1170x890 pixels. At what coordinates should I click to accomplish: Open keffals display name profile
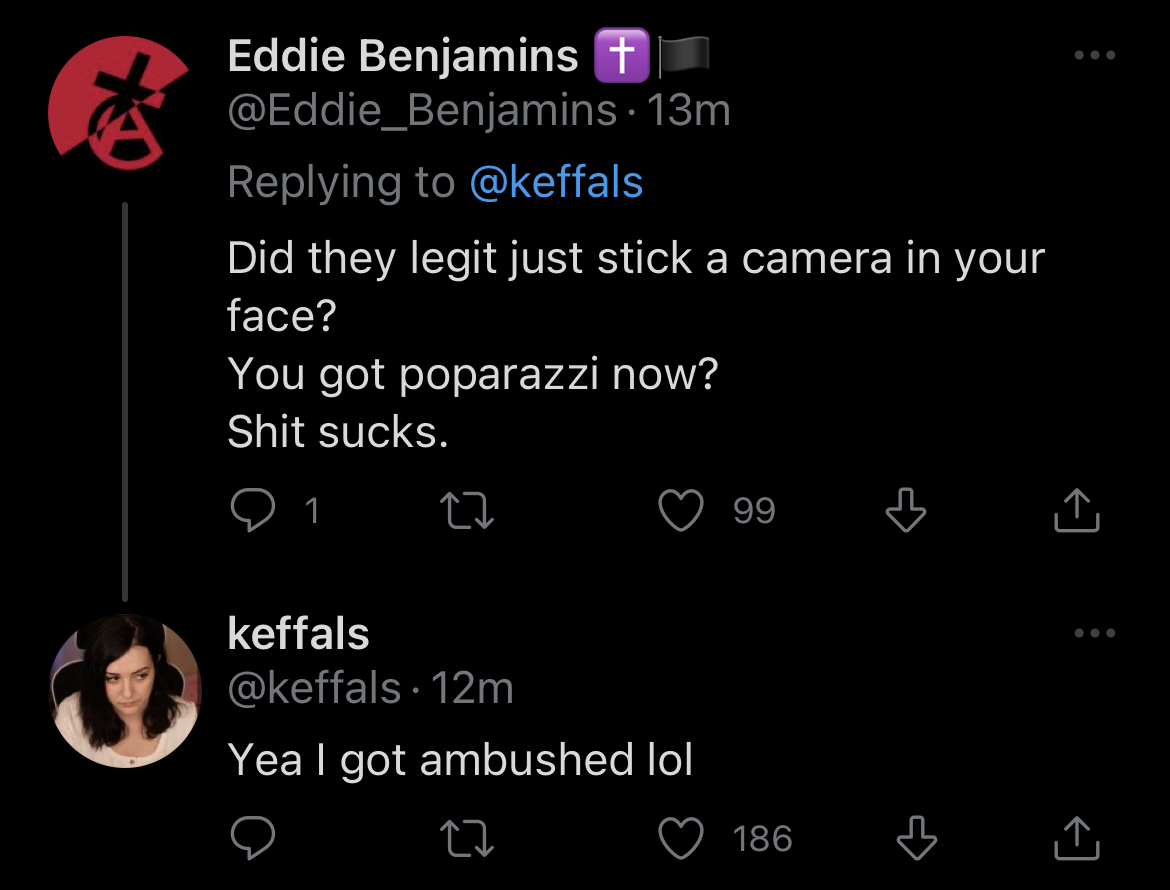click(298, 633)
